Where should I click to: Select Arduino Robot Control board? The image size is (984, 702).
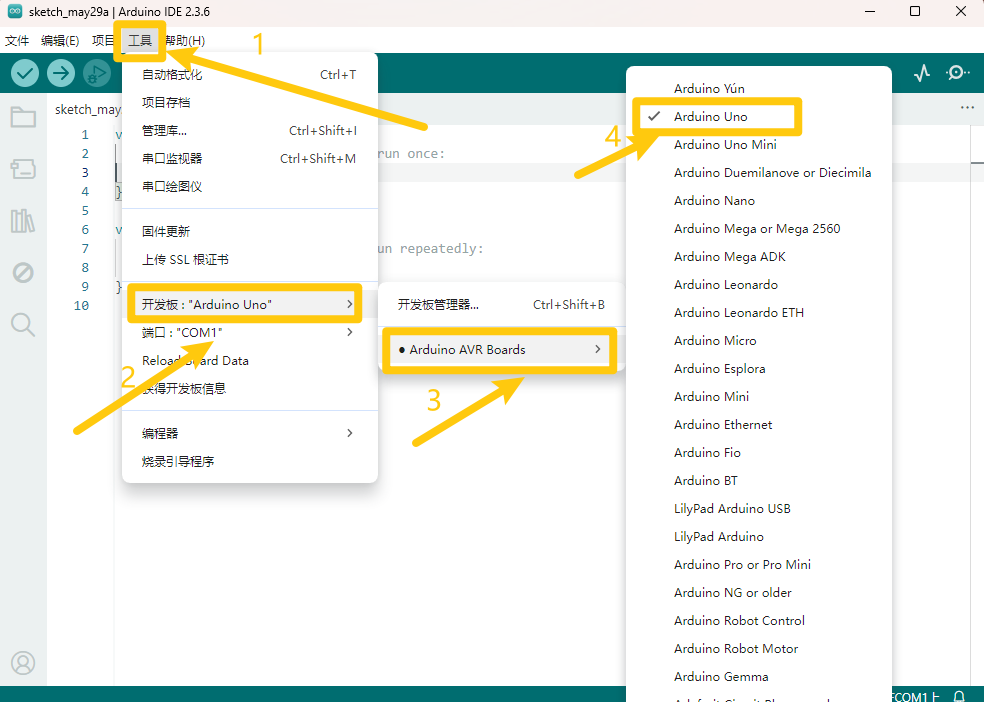pyautogui.click(x=758, y=620)
